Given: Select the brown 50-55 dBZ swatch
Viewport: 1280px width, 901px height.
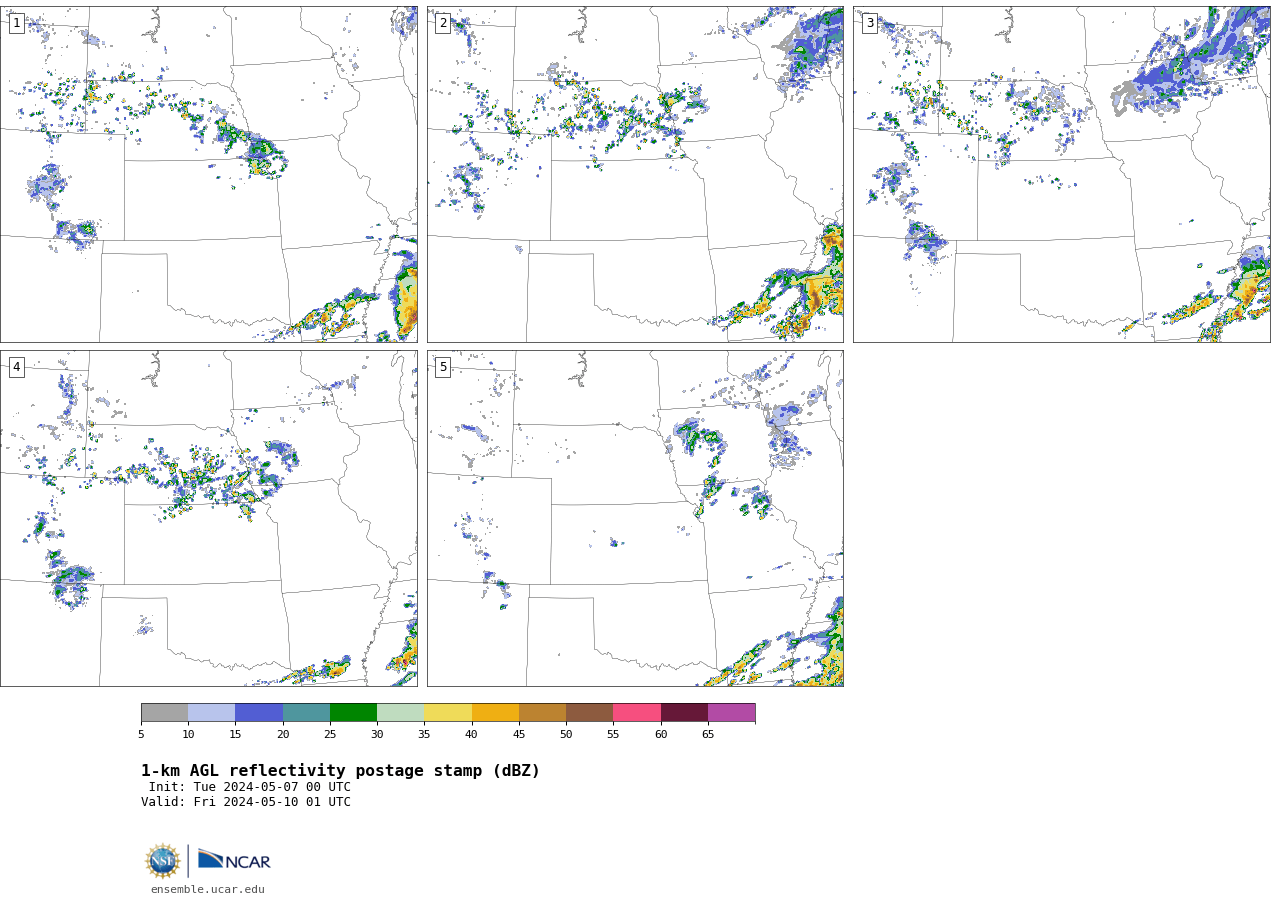Looking at the screenshot, I should 589,713.
